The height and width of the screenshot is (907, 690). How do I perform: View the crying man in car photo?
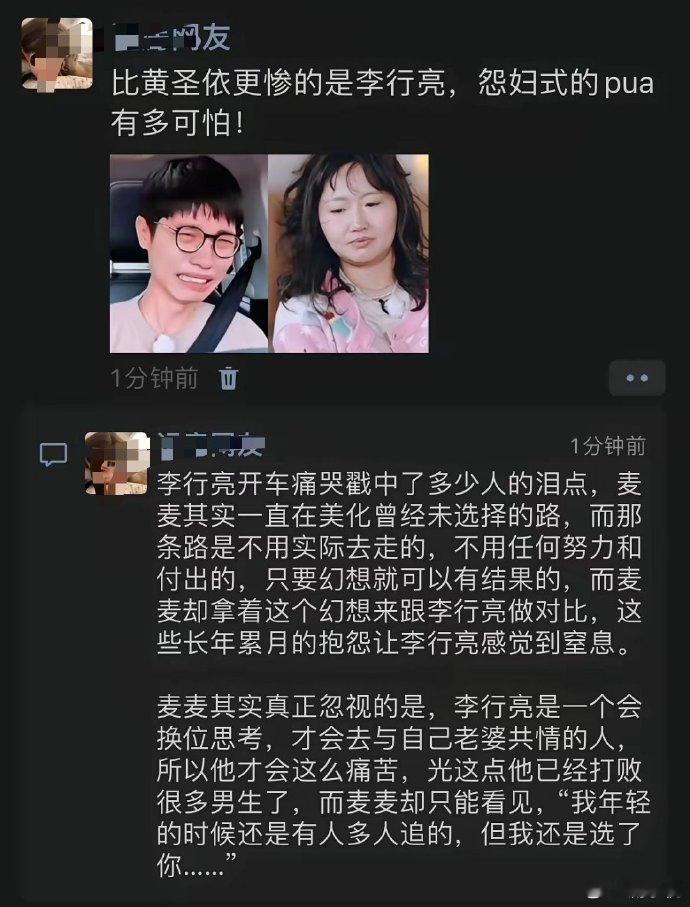pyautogui.click(x=189, y=253)
